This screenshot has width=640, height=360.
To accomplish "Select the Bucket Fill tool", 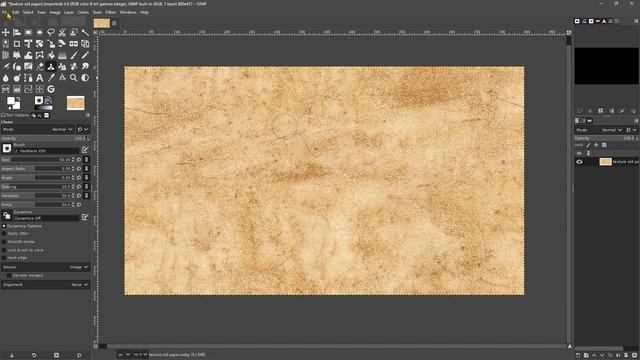I will [x=51, y=55].
